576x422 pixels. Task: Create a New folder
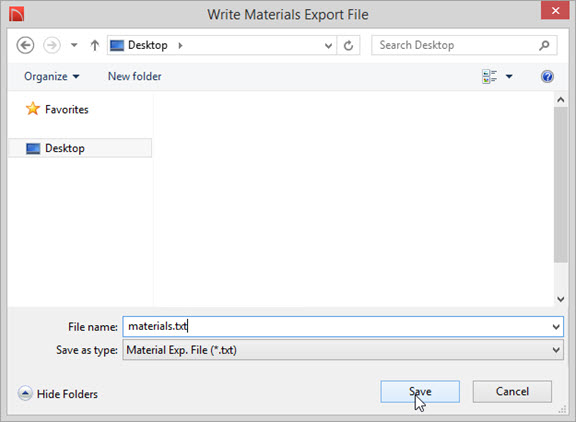[x=134, y=76]
